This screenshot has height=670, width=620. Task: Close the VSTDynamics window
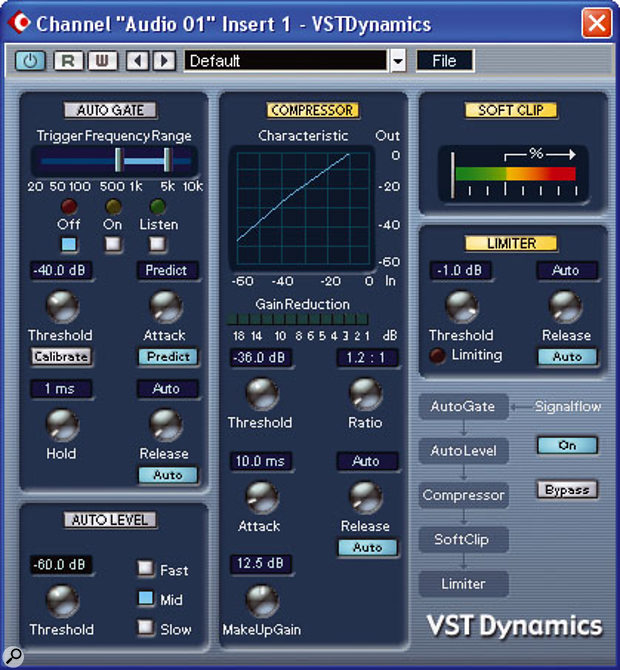coord(596,23)
